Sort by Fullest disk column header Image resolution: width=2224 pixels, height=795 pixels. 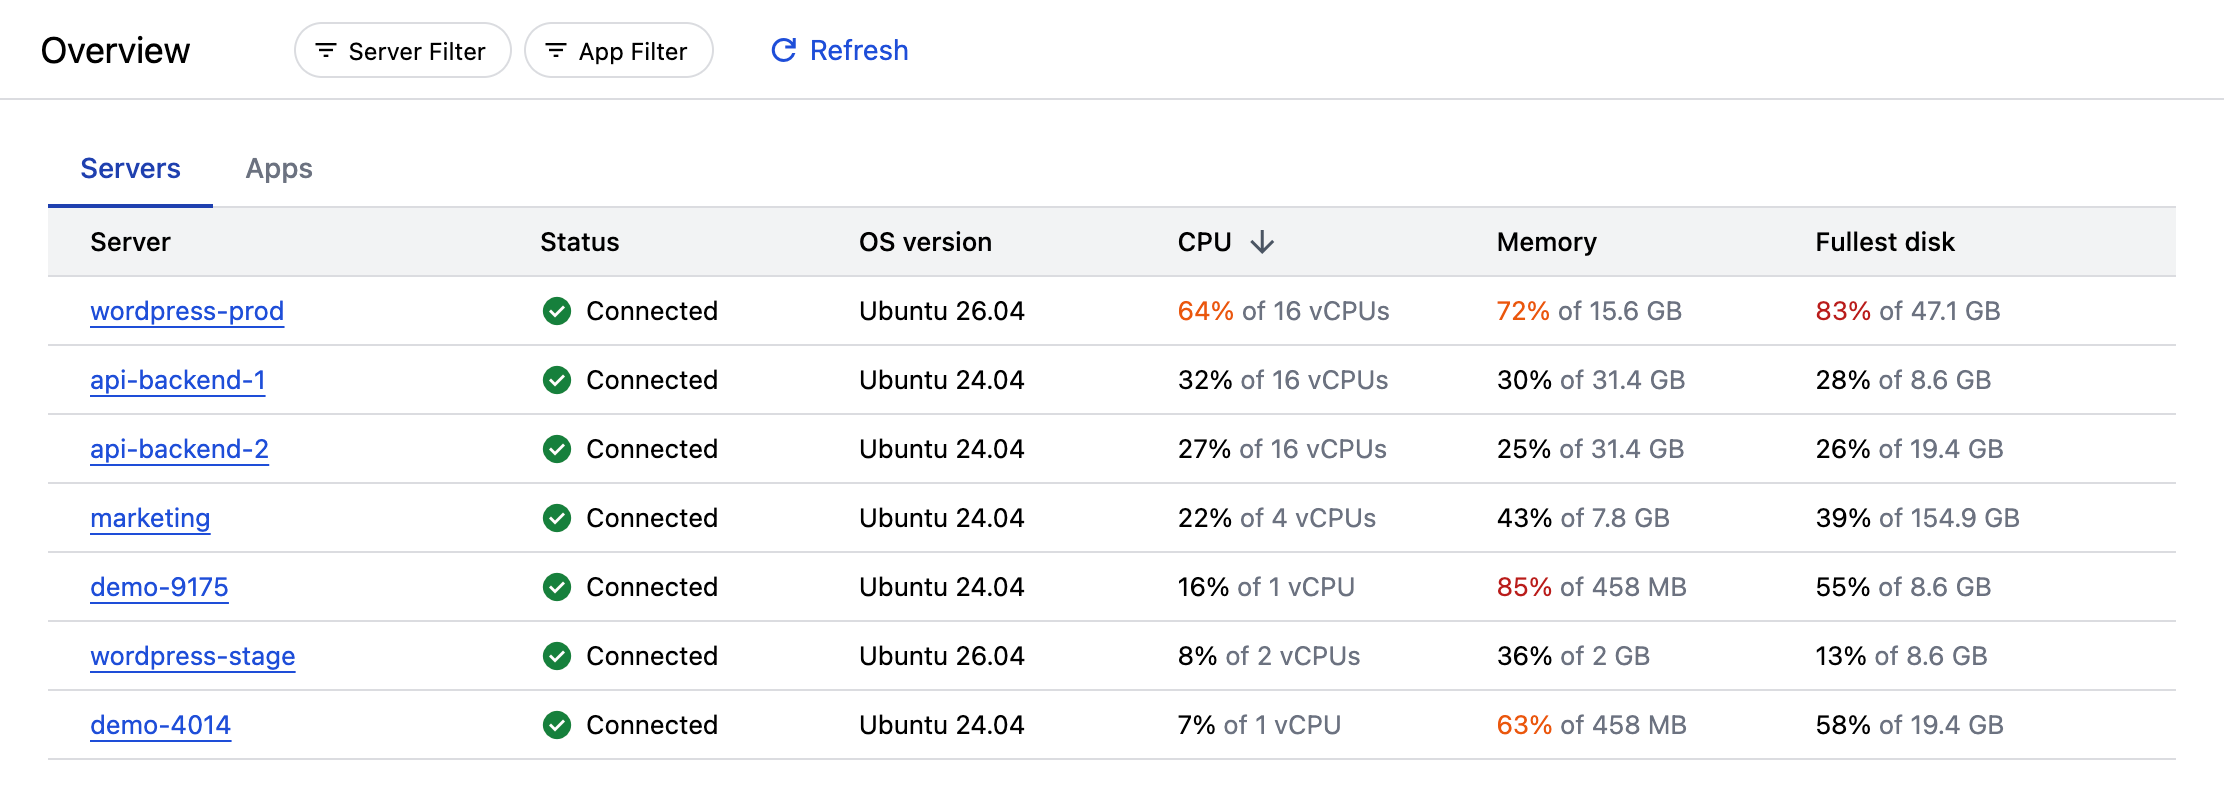click(x=1884, y=242)
